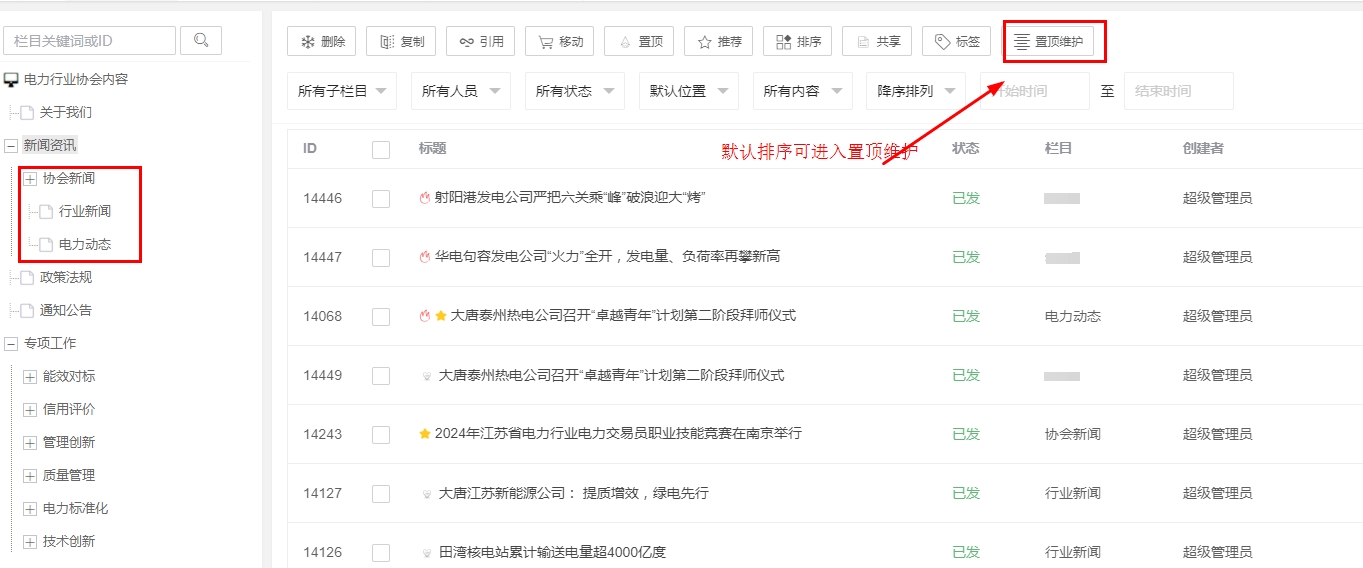Click the 移动 (move) cart icon button
Image resolution: width=1363 pixels, height=568 pixels.
560,41
